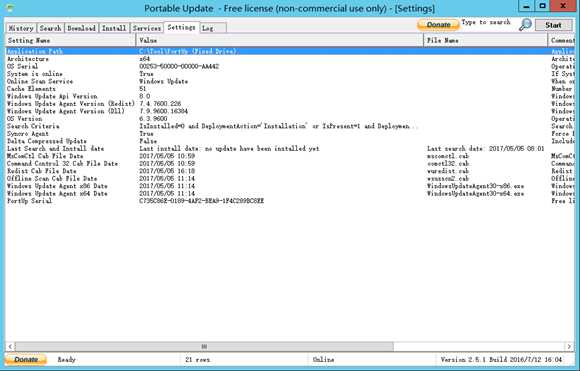Select Offline Scan Cab File Date row

coord(290,179)
